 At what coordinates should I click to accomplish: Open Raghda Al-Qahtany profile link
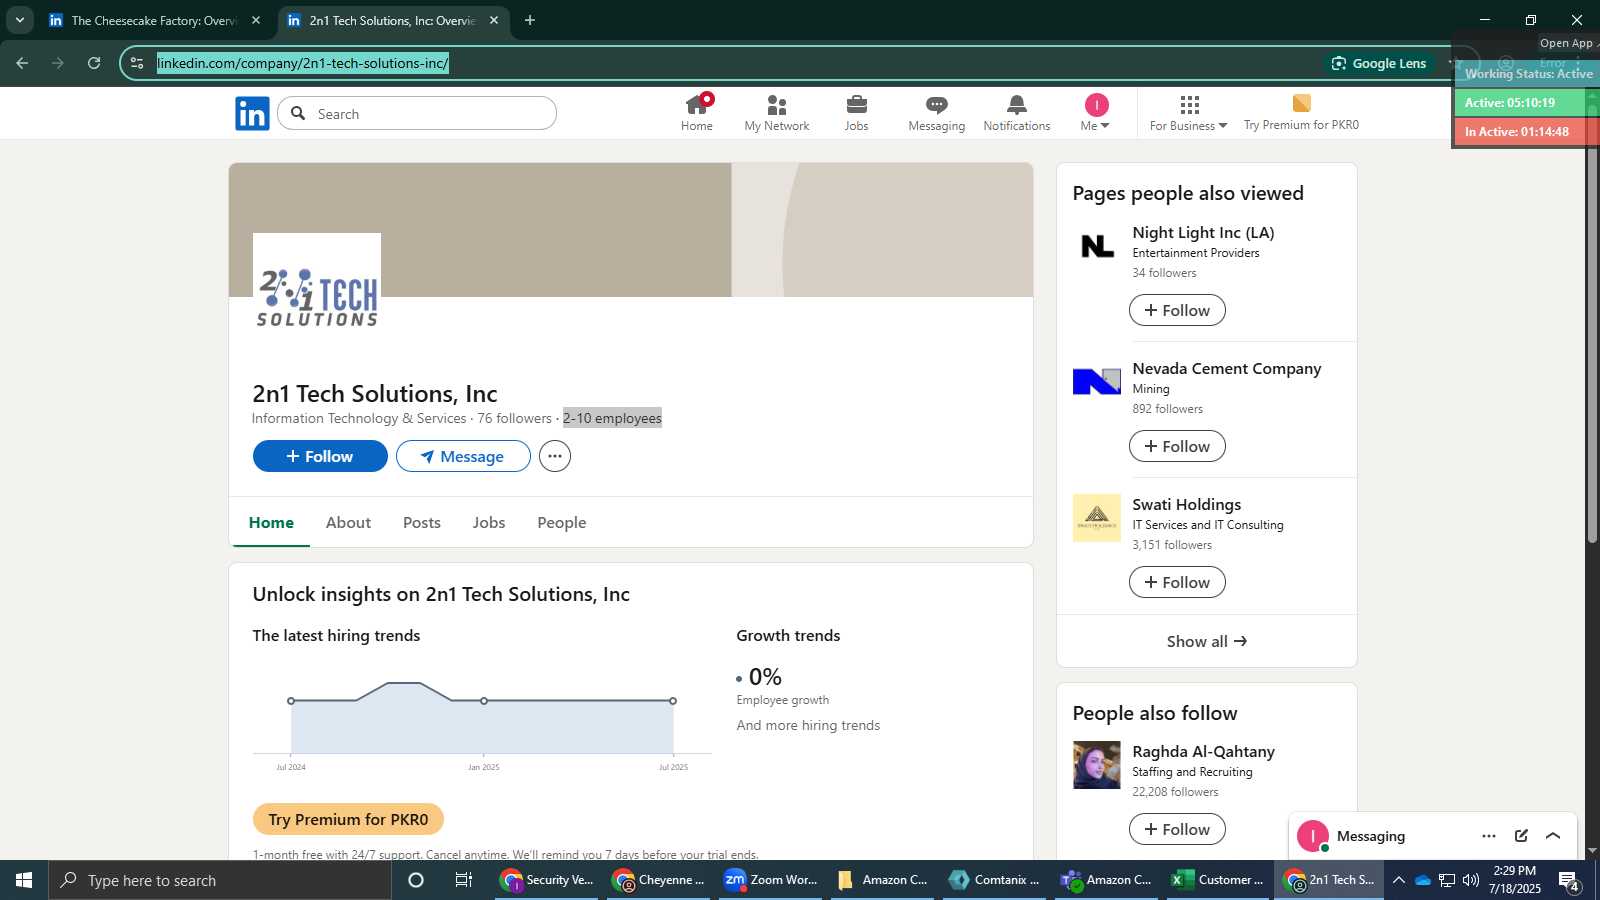pos(1203,751)
